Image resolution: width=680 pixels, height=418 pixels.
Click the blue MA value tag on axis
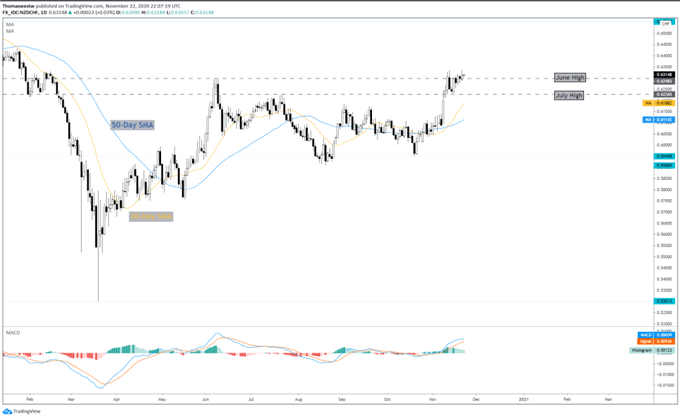tap(659, 120)
